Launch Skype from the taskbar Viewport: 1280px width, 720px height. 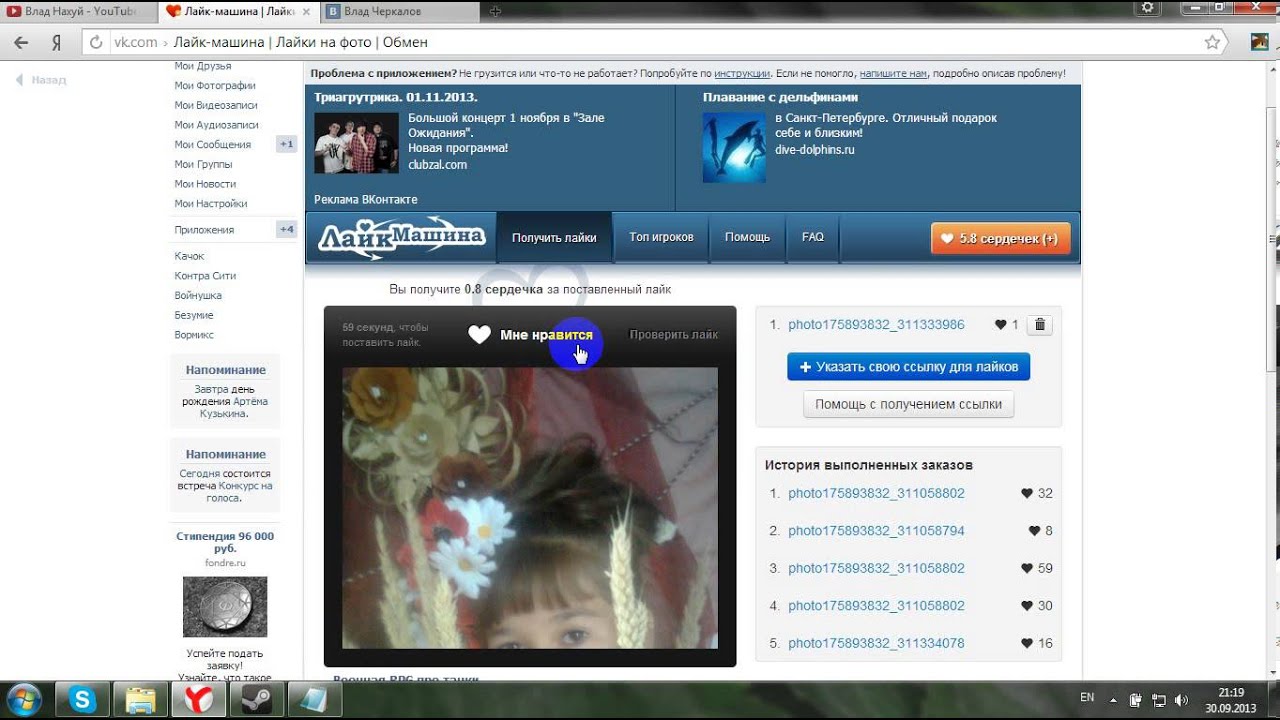(82, 700)
